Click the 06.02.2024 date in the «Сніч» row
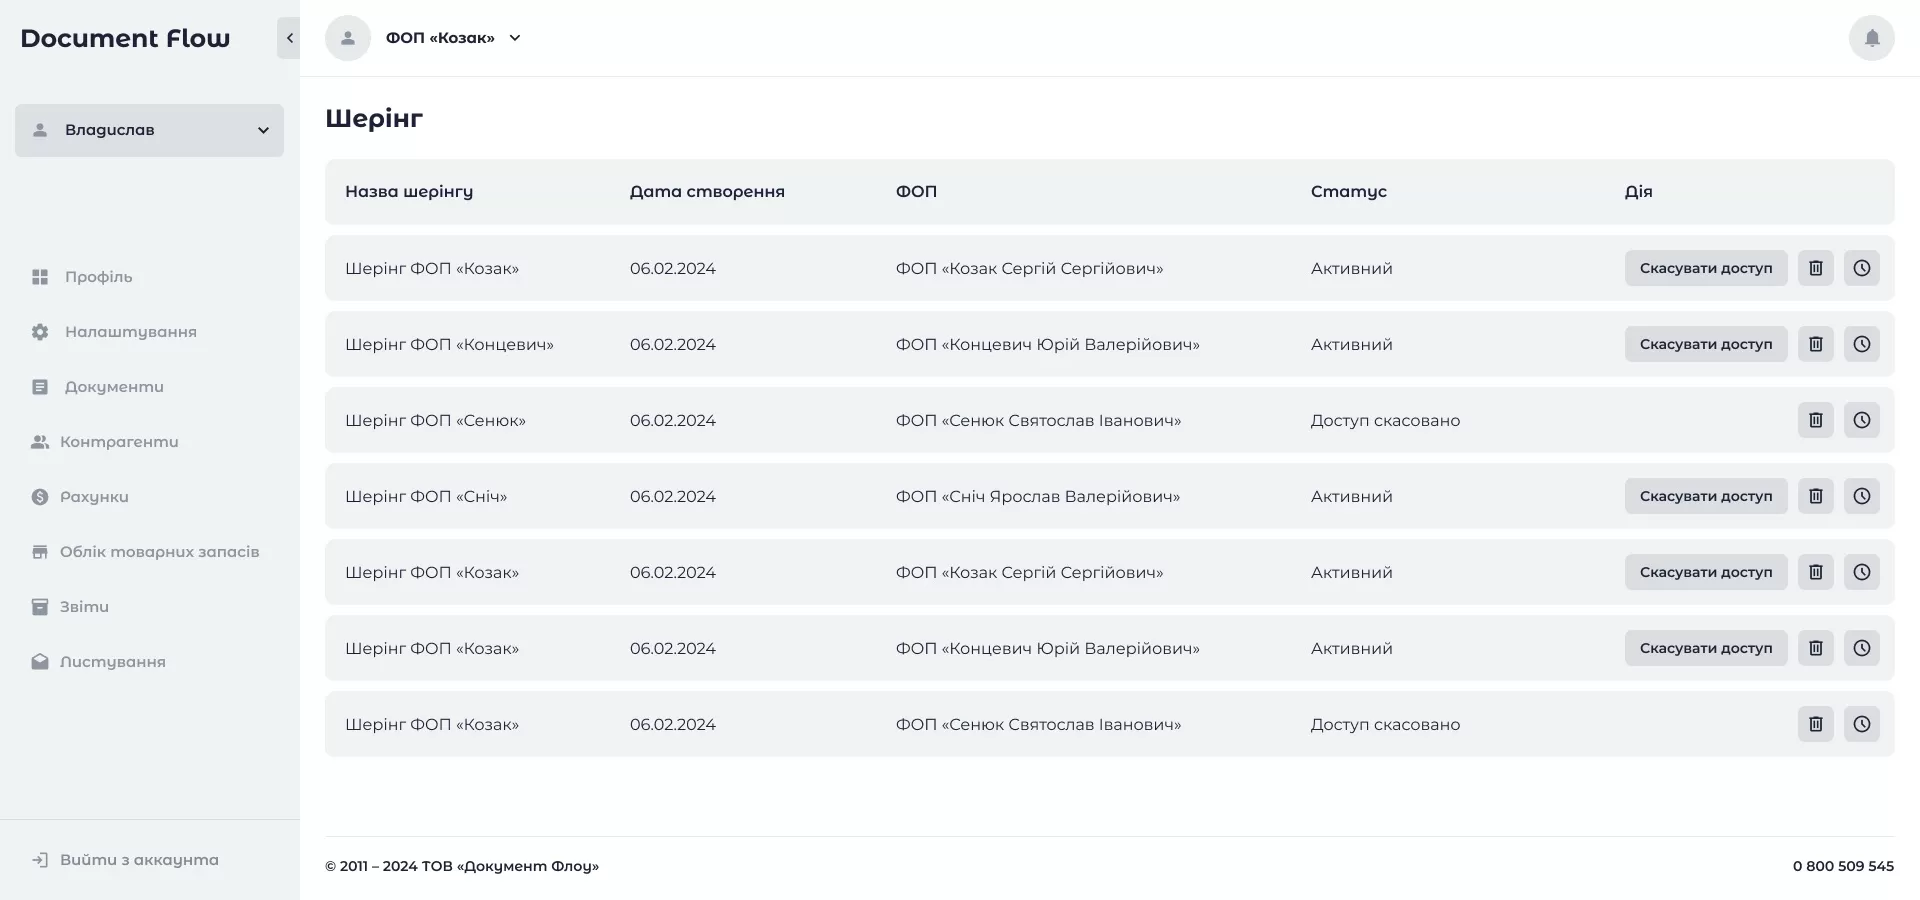 pyautogui.click(x=673, y=496)
